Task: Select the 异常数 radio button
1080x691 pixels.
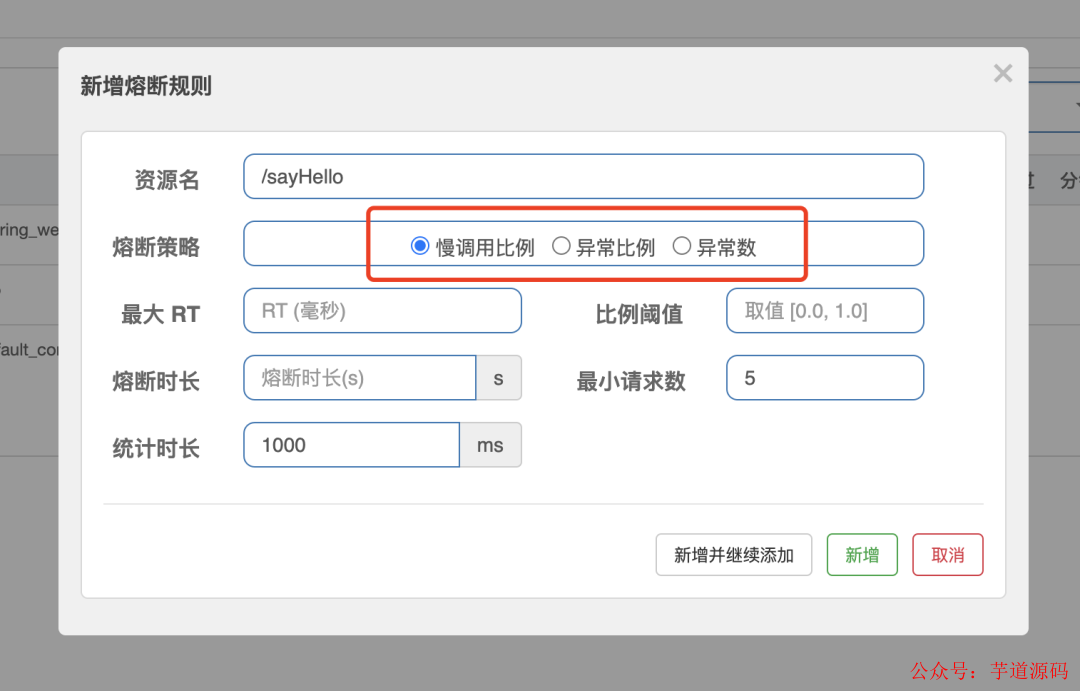Action: pyautogui.click(x=681, y=247)
